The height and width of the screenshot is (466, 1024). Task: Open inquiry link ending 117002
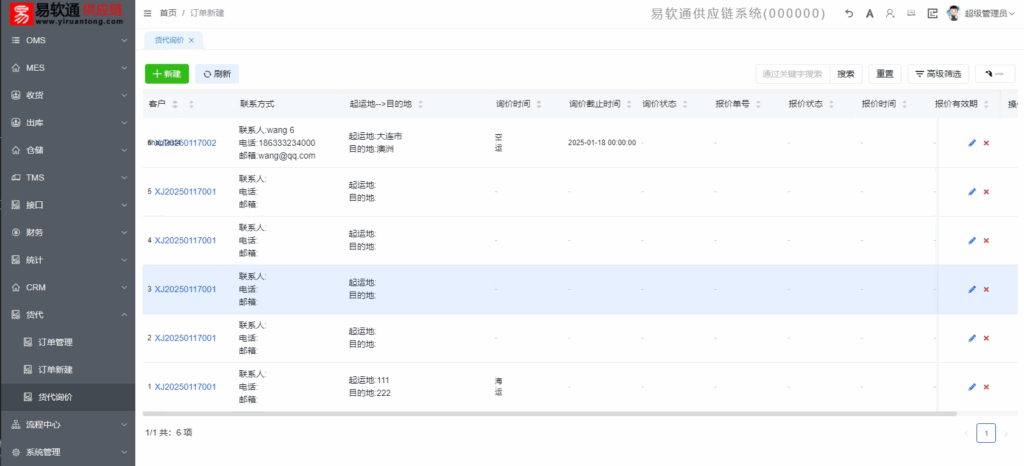[x=185, y=143]
